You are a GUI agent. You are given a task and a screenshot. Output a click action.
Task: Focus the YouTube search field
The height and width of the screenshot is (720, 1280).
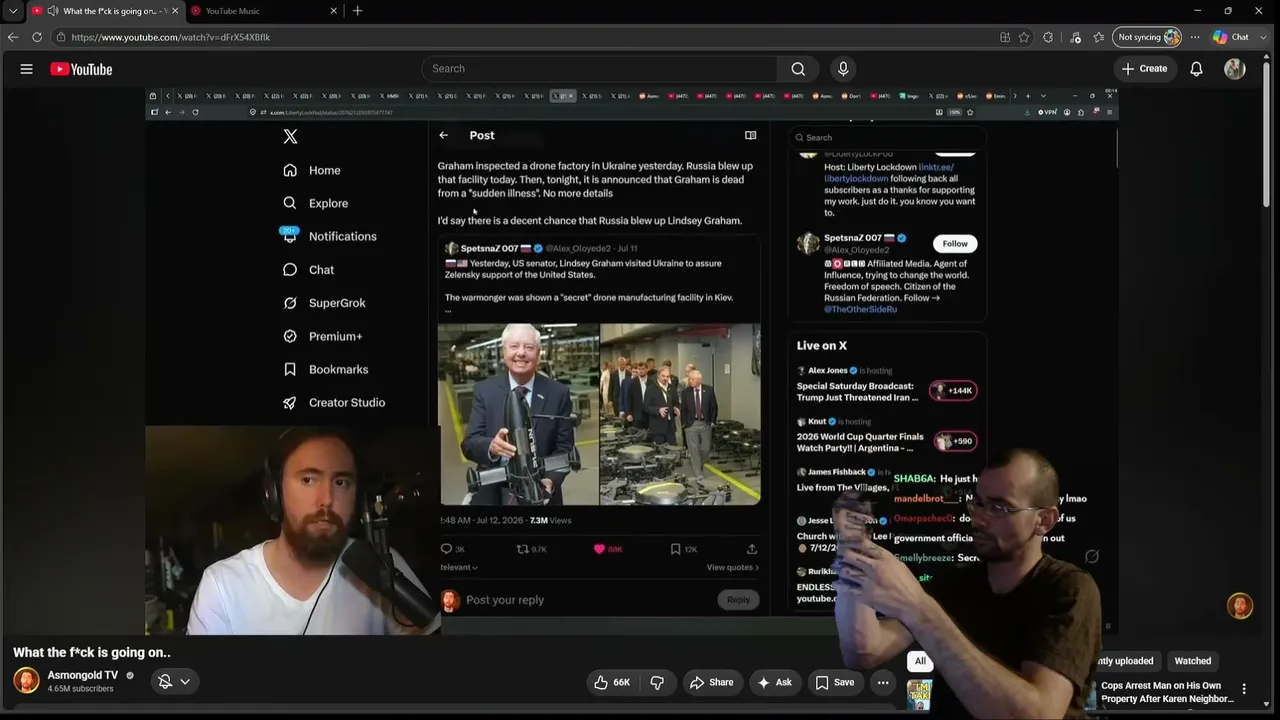pyautogui.click(x=600, y=69)
